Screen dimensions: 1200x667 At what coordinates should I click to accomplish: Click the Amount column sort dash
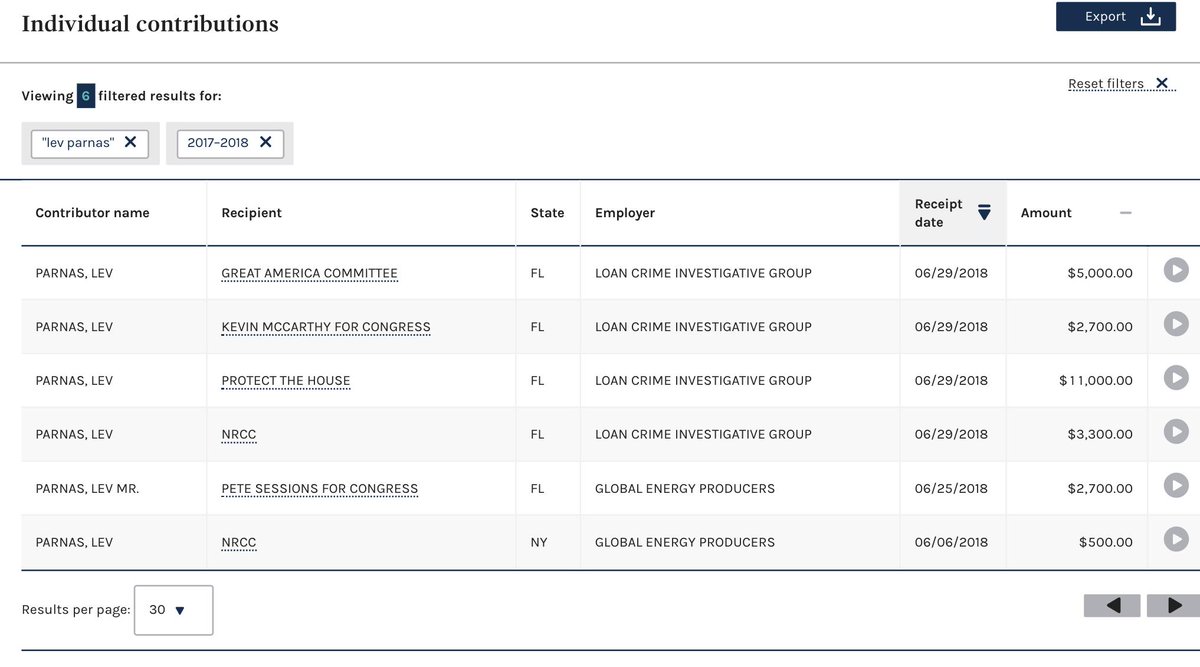point(1126,213)
